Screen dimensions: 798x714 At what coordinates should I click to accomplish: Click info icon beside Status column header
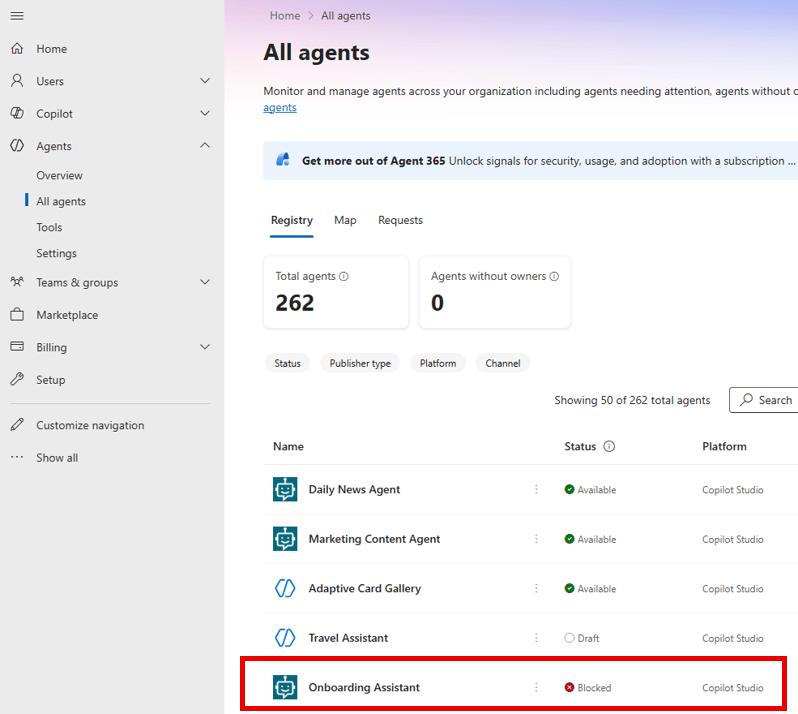(x=609, y=446)
